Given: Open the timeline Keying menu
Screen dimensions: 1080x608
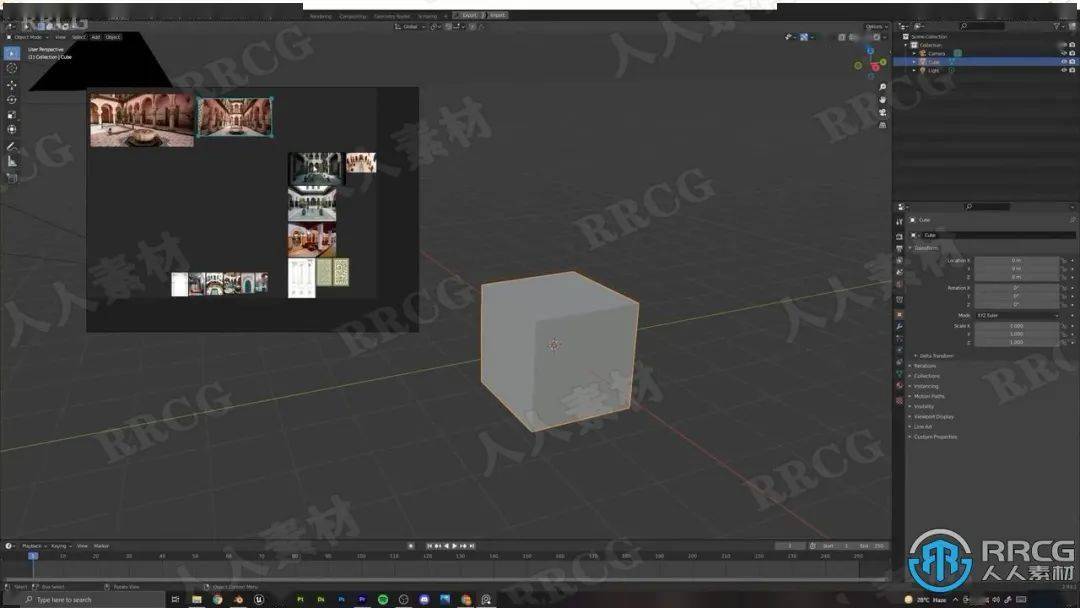Looking at the screenshot, I should 60,546.
